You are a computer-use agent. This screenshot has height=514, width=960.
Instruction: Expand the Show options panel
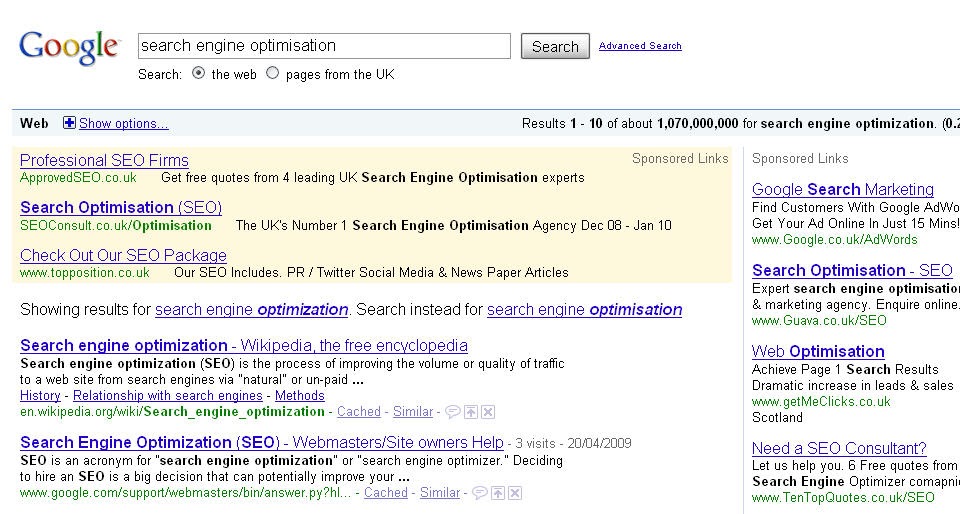123,124
